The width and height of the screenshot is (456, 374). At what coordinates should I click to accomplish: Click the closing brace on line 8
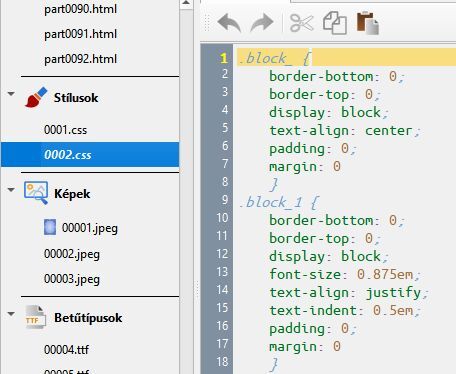coord(274,184)
